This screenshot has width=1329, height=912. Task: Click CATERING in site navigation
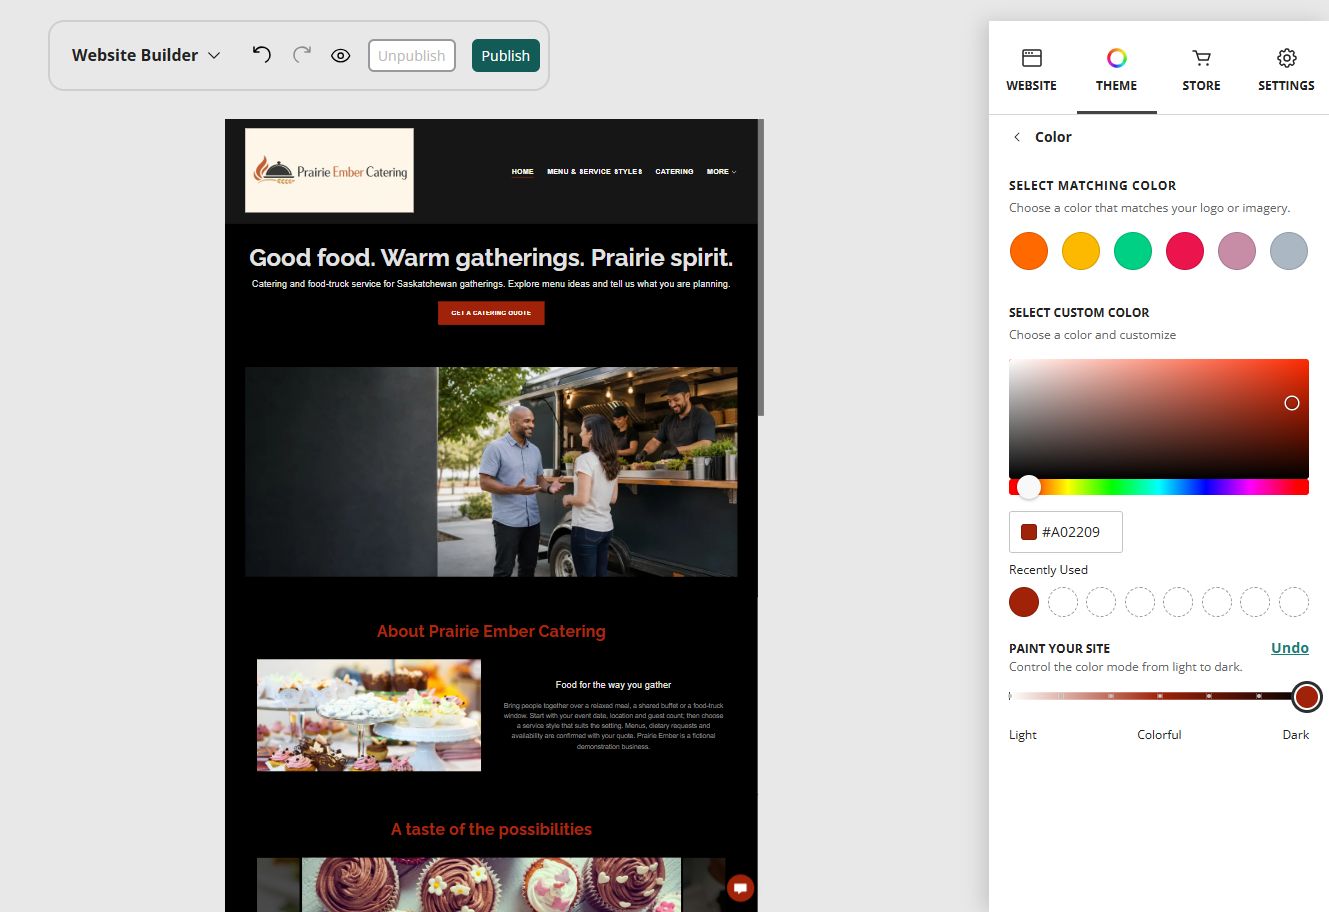coord(674,172)
